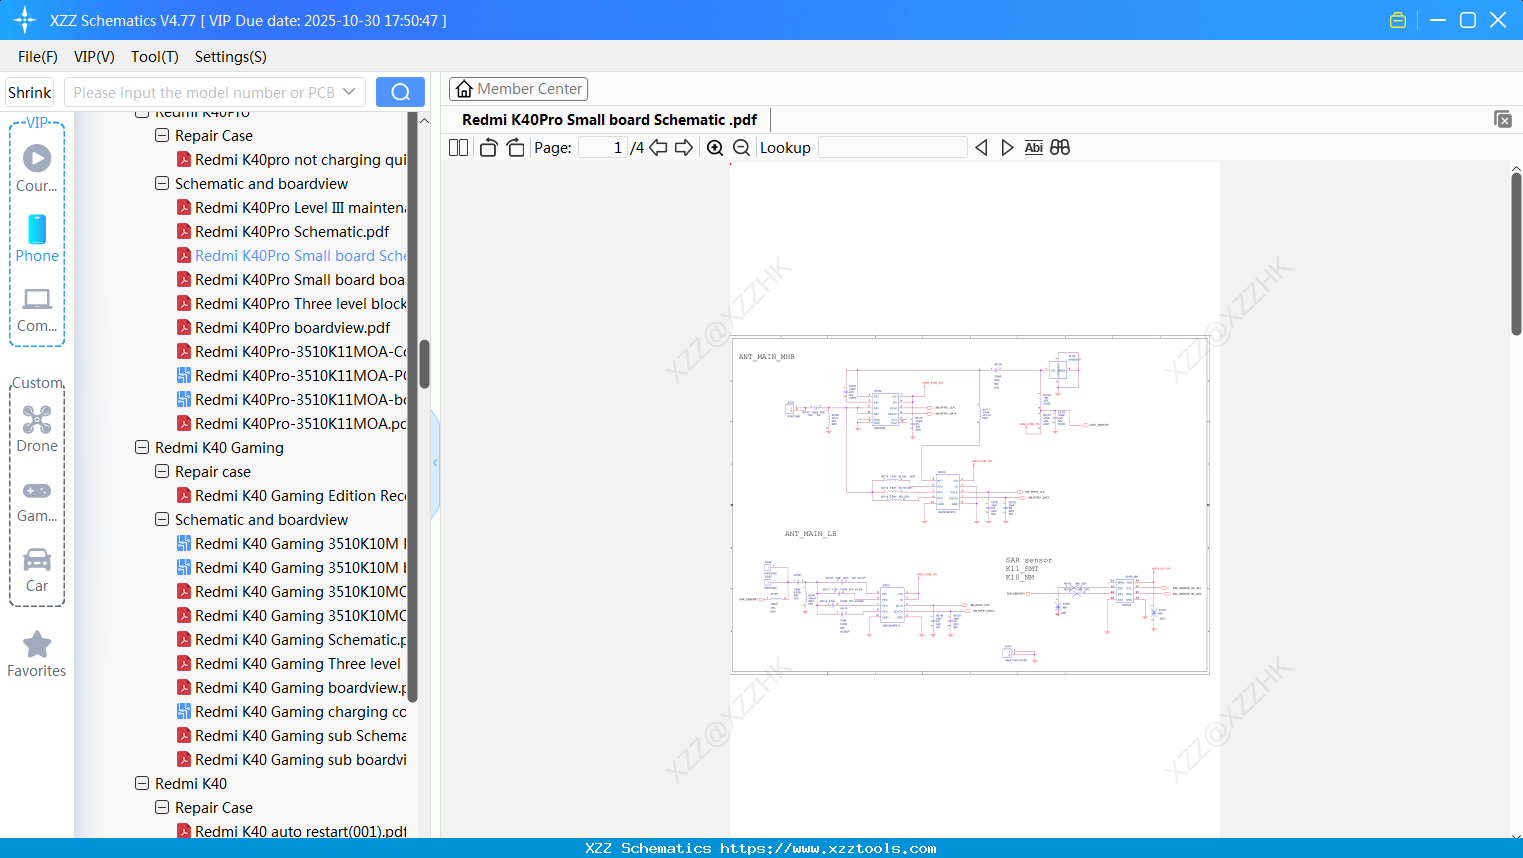This screenshot has height=858, width=1523.
Task: Click the Shrink button
Action: pyautogui.click(x=29, y=92)
